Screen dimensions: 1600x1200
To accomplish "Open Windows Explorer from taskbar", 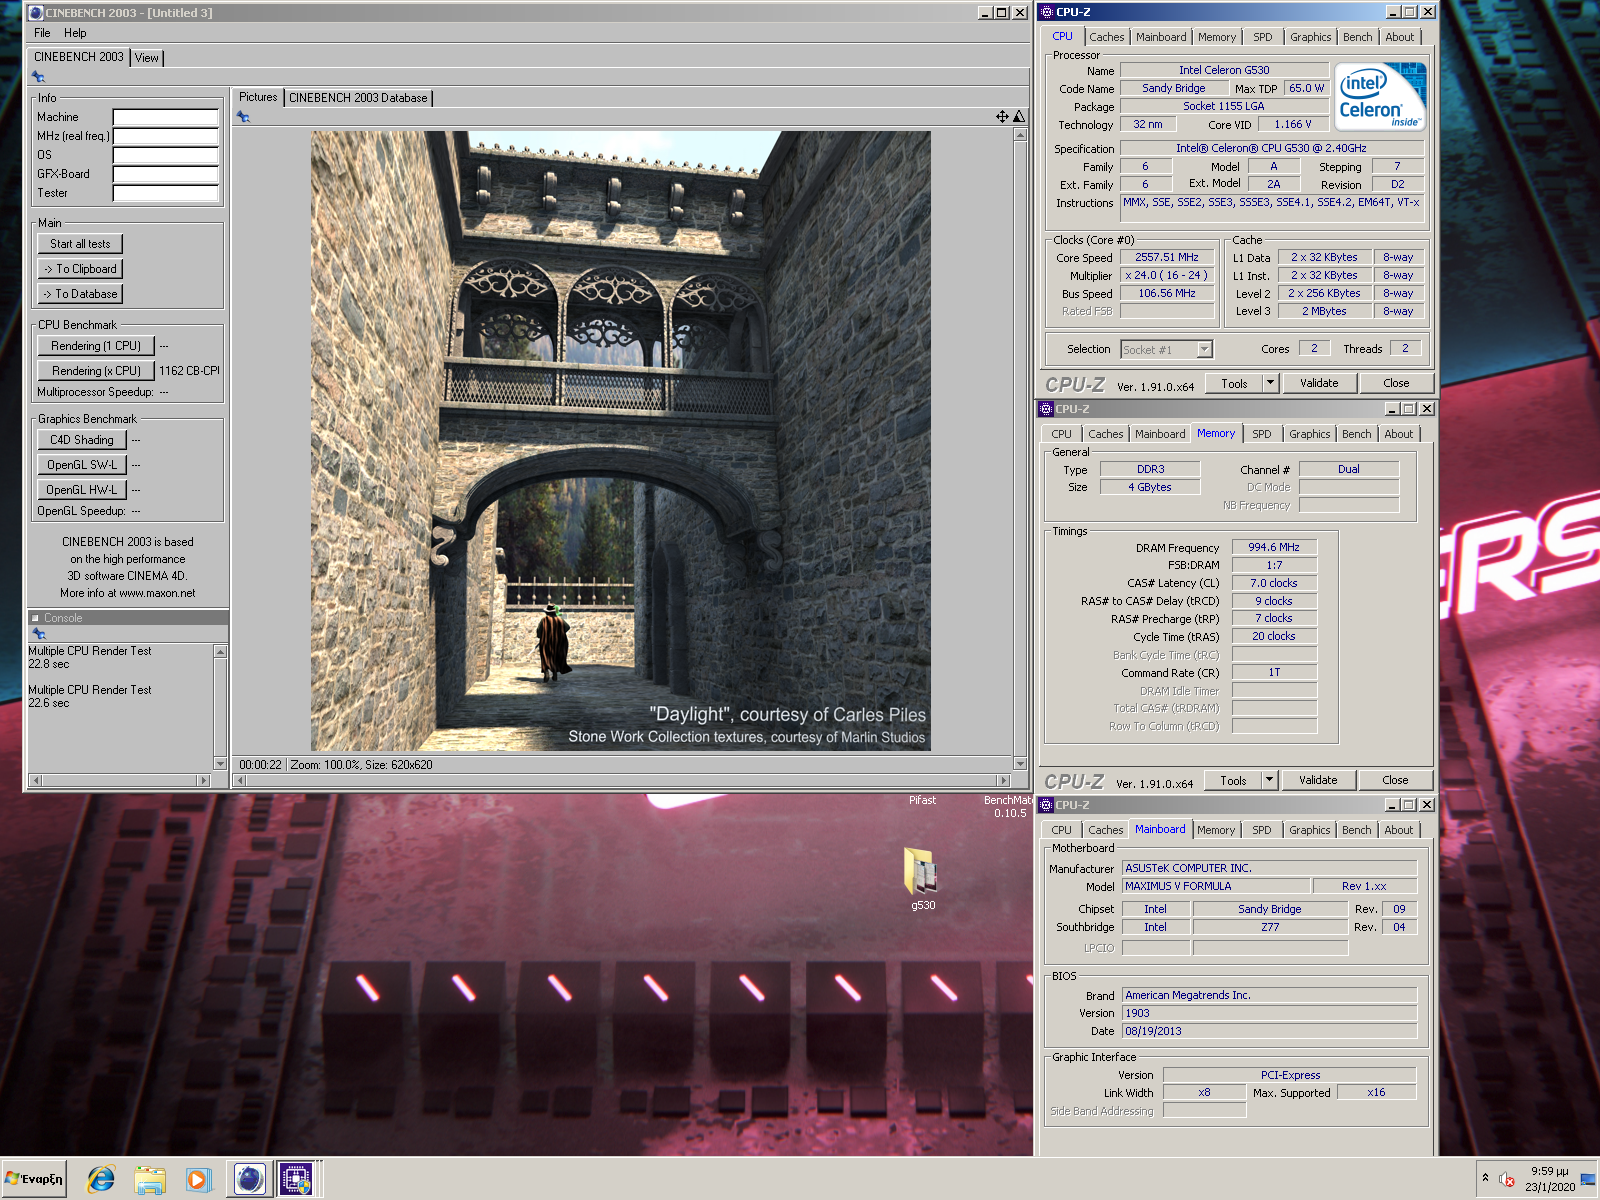I will (x=150, y=1180).
